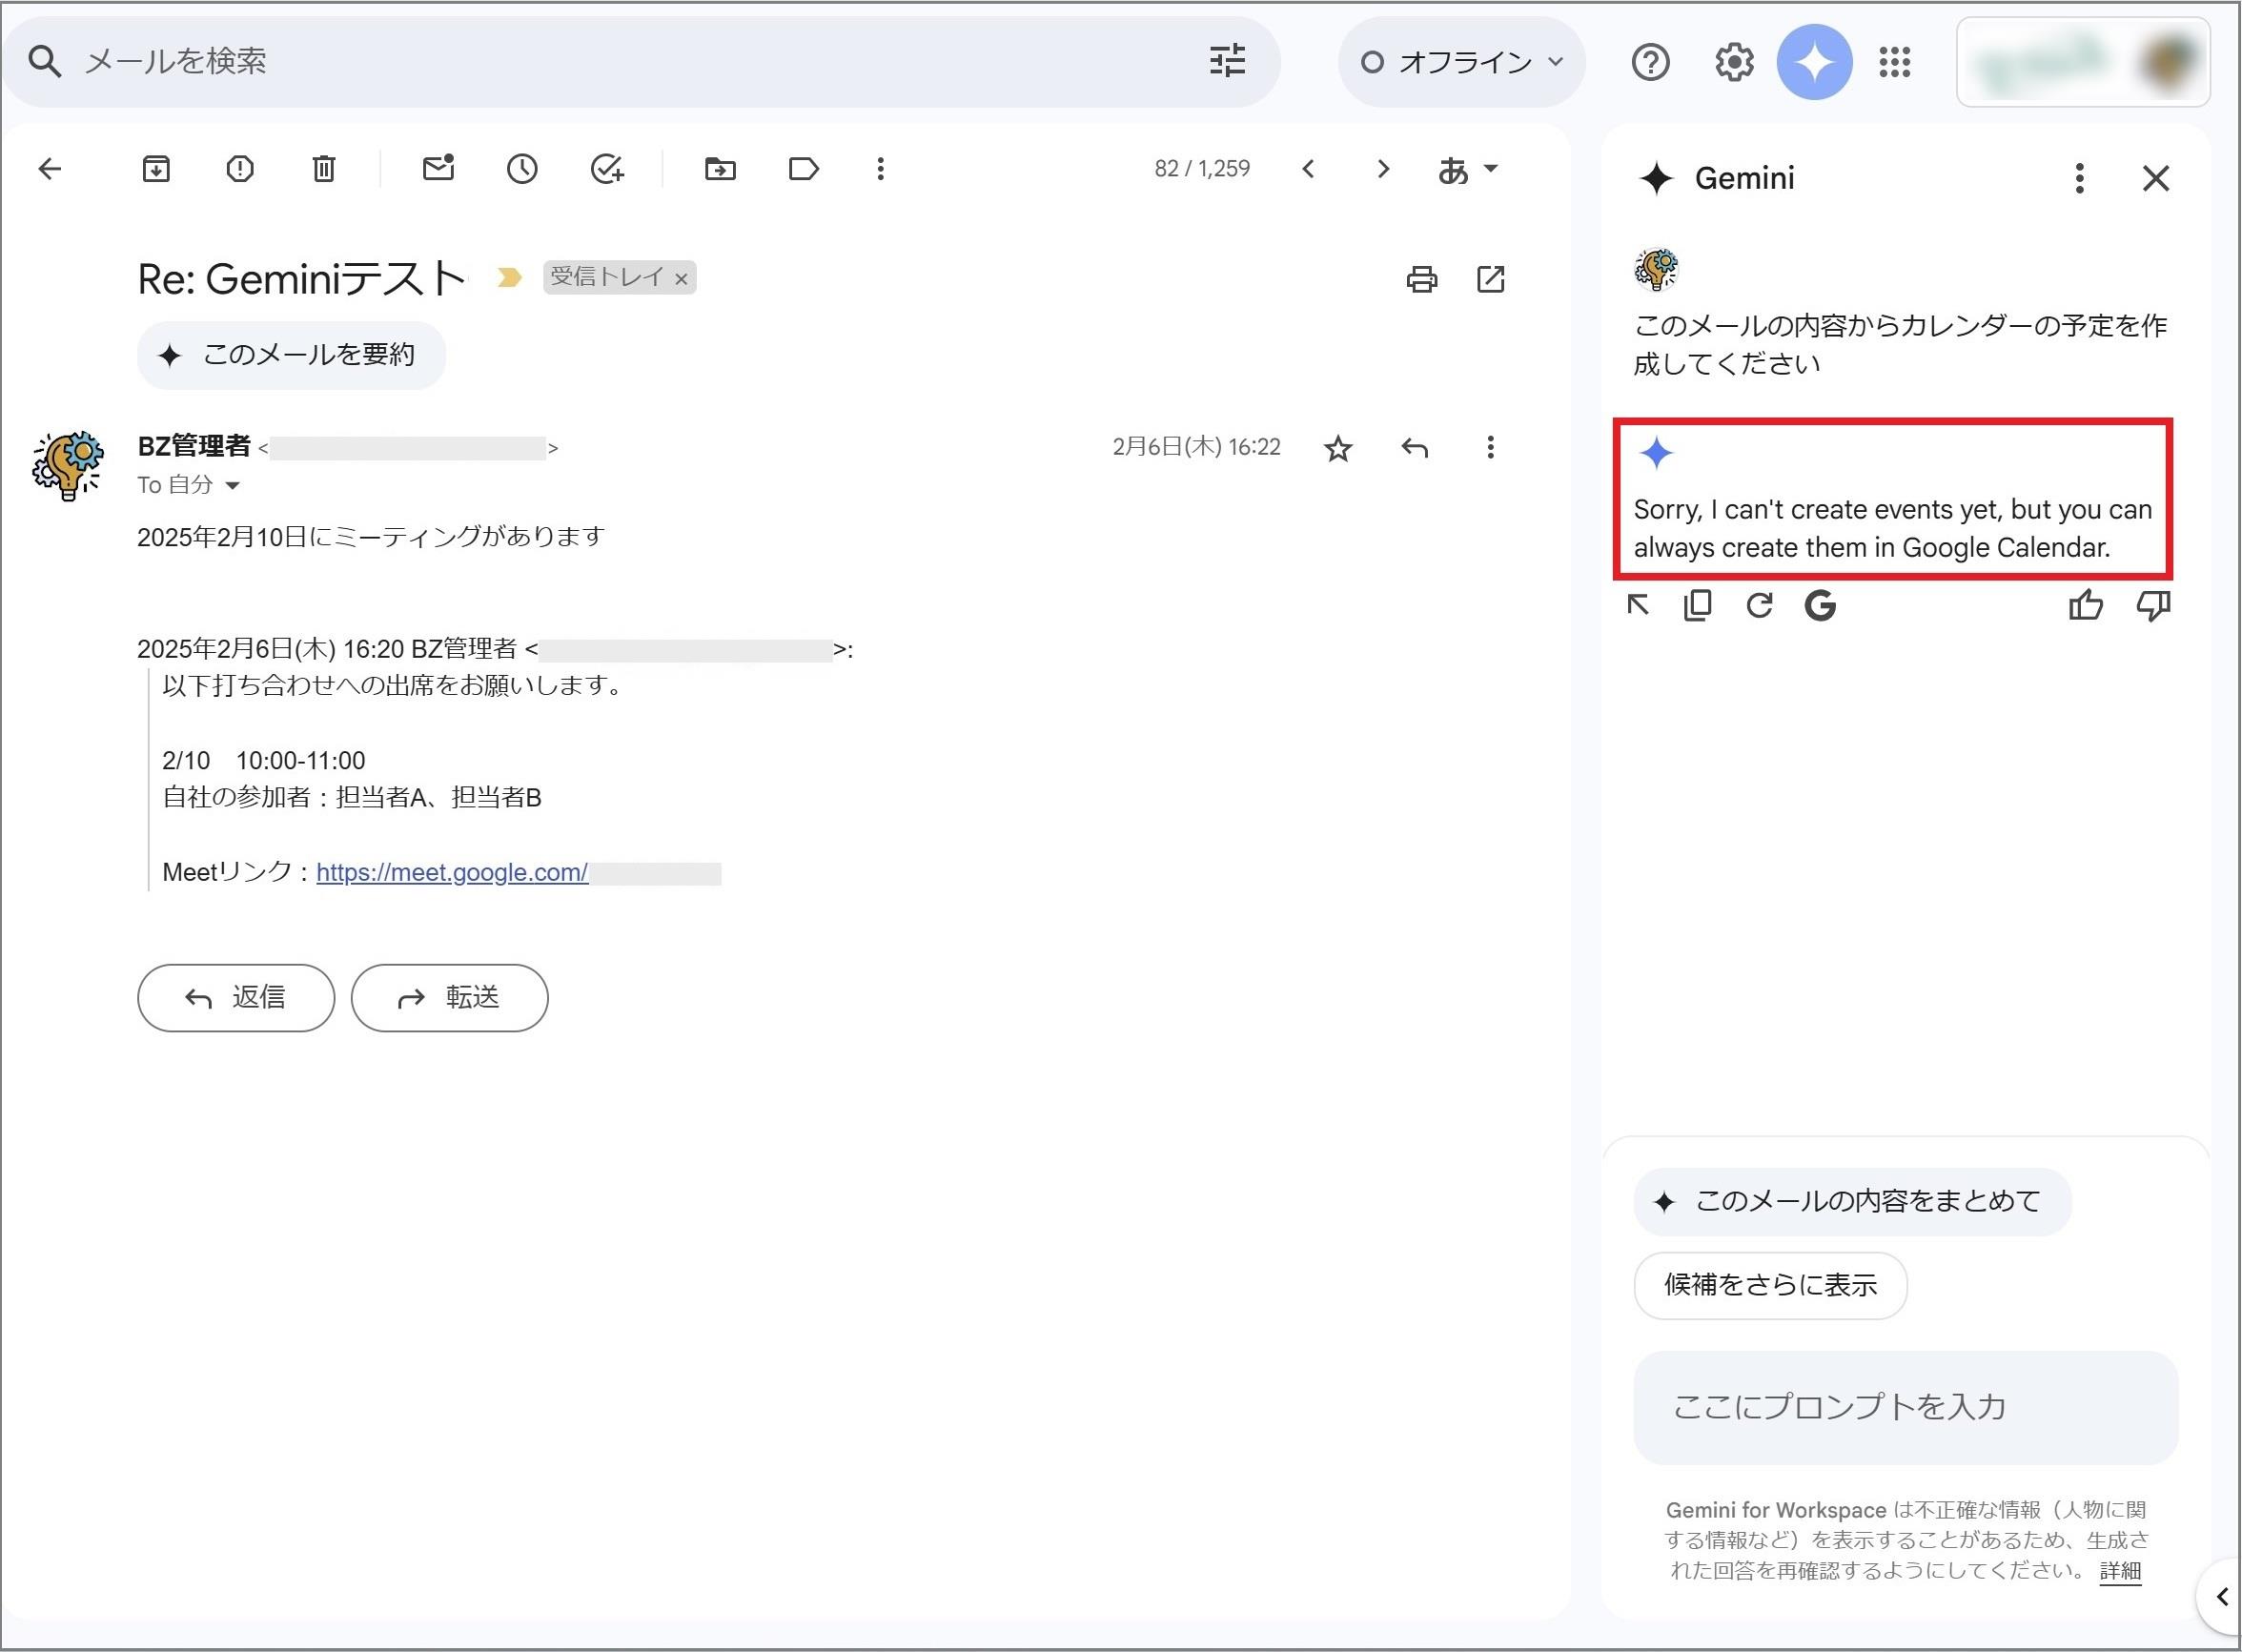Copy the Gemini response

point(1698,605)
